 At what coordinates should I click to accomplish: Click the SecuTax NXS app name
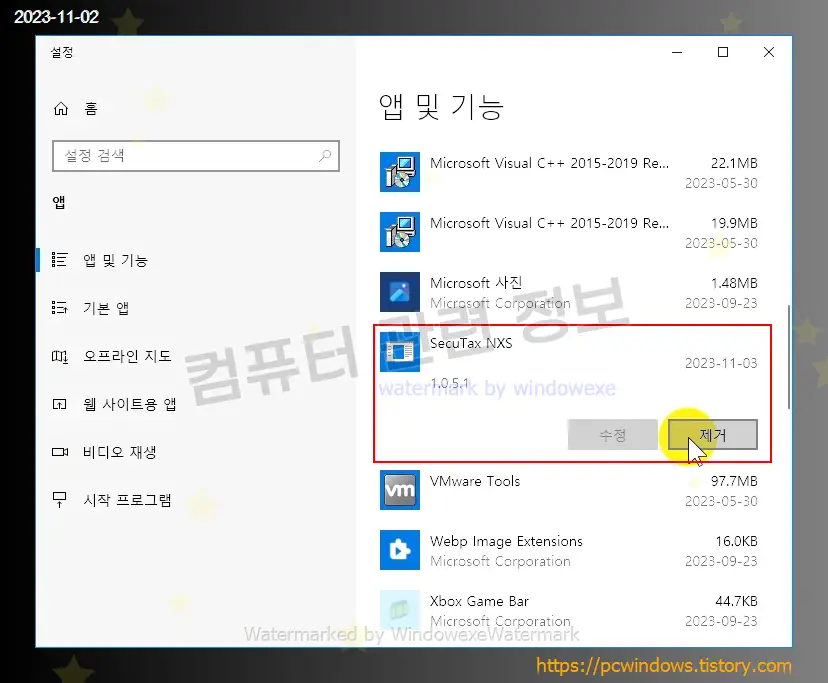point(471,343)
